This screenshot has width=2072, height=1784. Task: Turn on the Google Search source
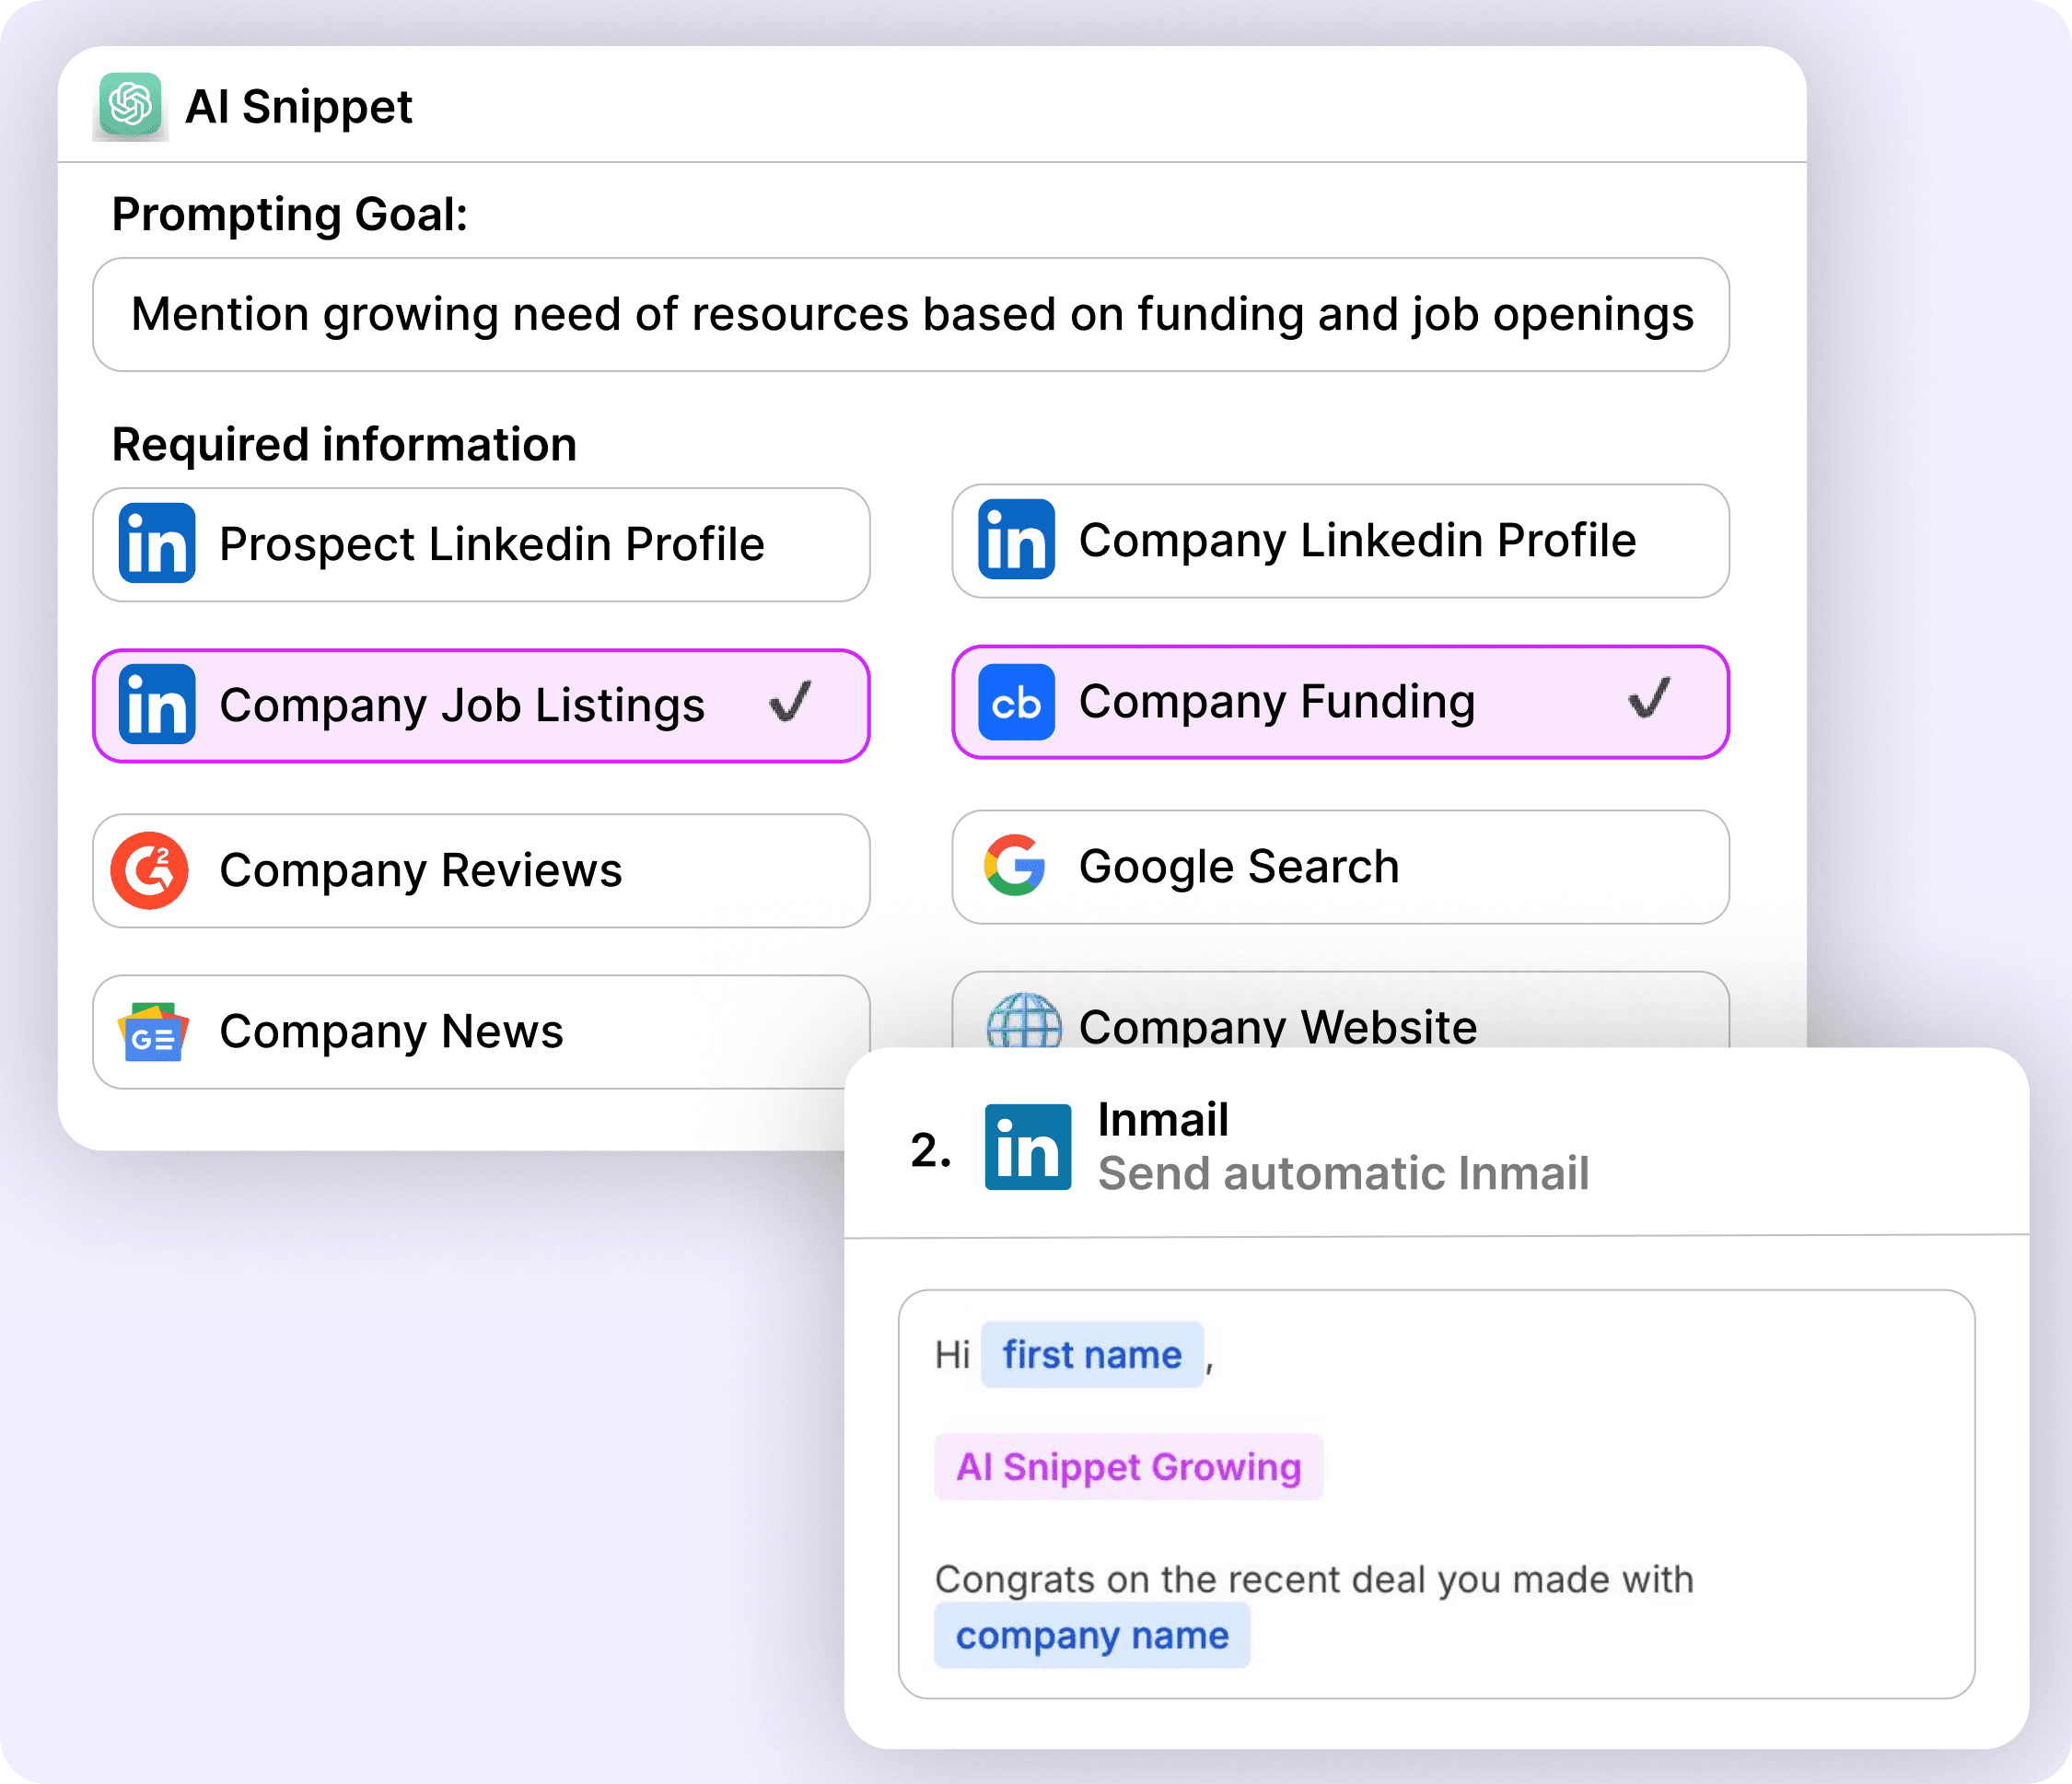[x=1340, y=867]
